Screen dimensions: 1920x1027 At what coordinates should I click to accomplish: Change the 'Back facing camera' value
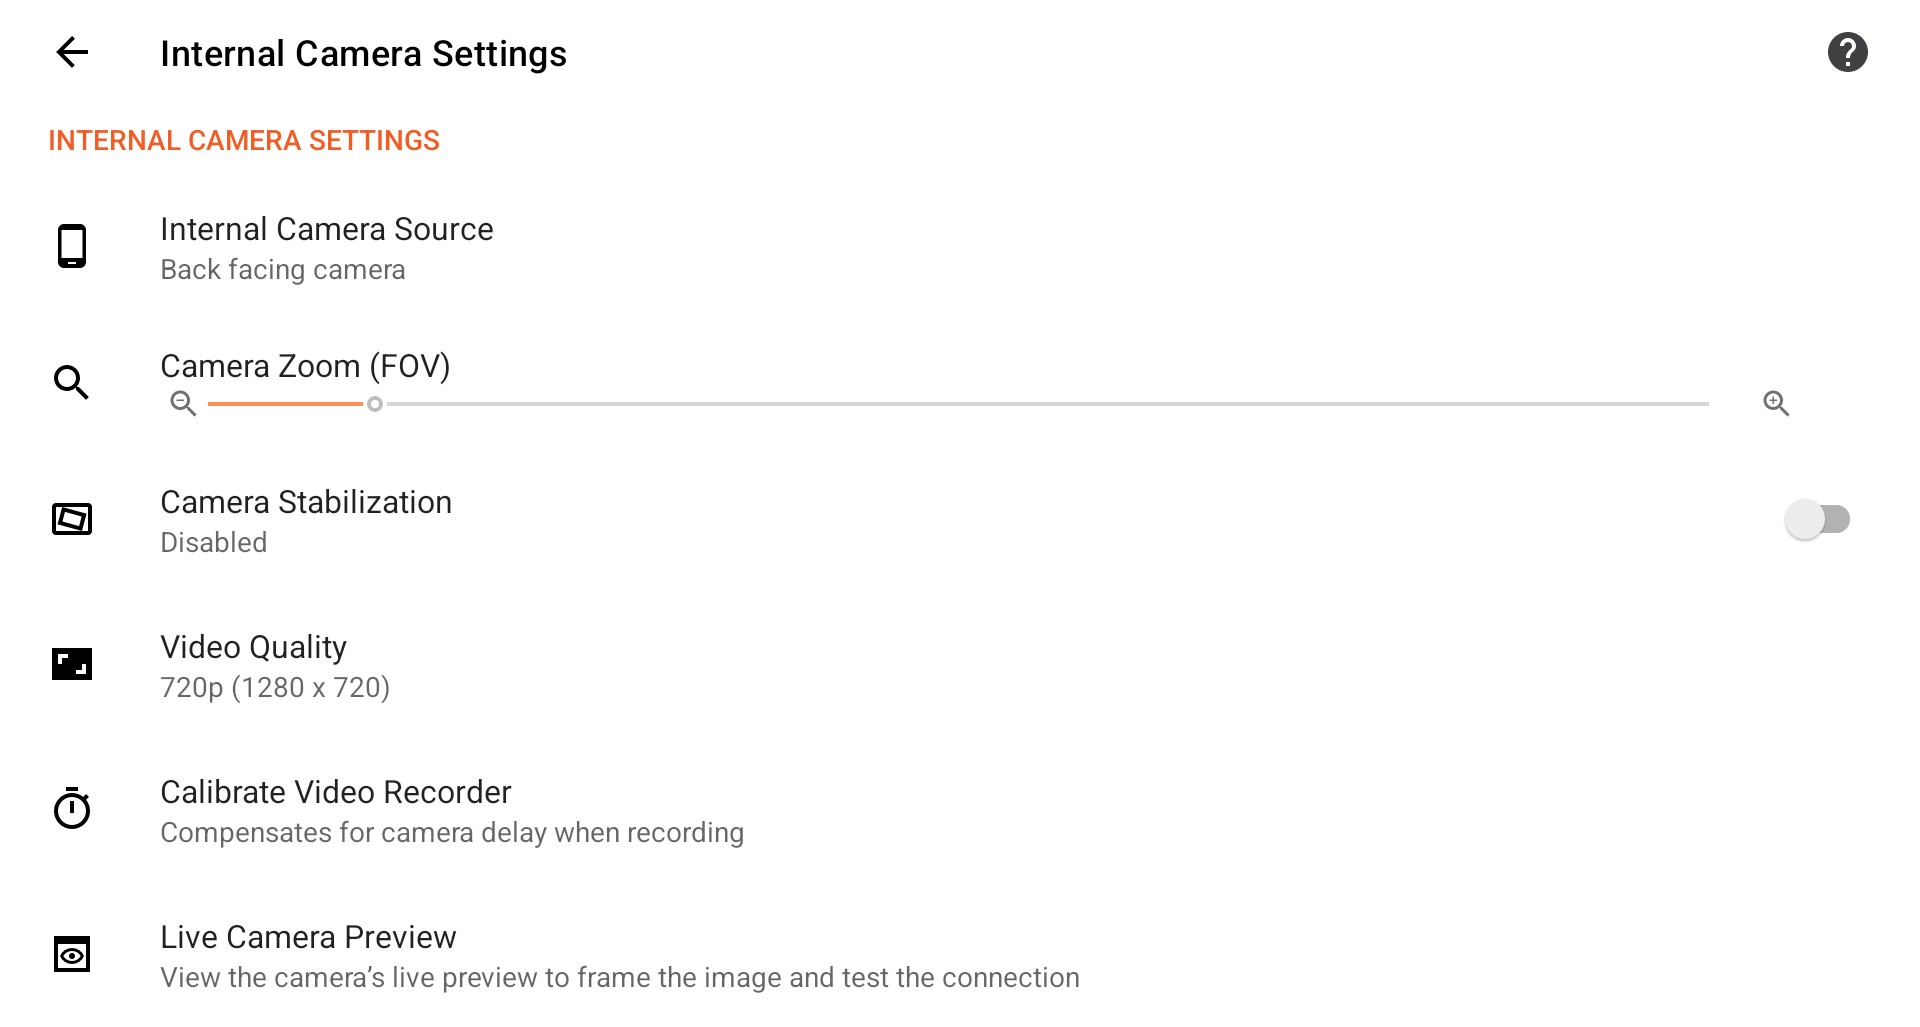pyautogui.click(x=283, y=270)
